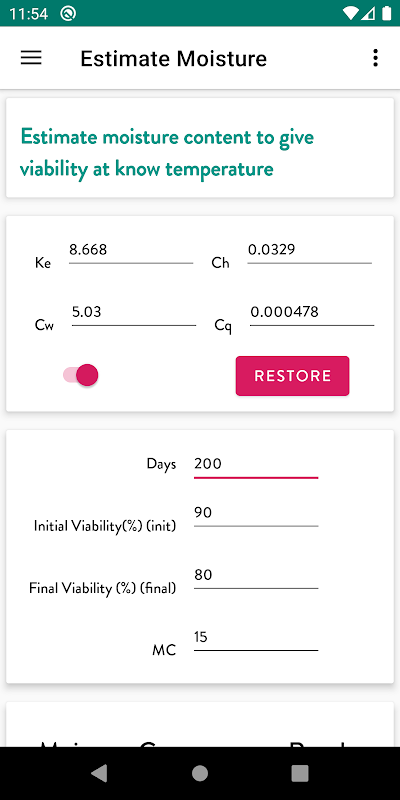Screen dimensions: 400x800
Task: Edit the Cw field showing 5.03
Action: (134, 313)
